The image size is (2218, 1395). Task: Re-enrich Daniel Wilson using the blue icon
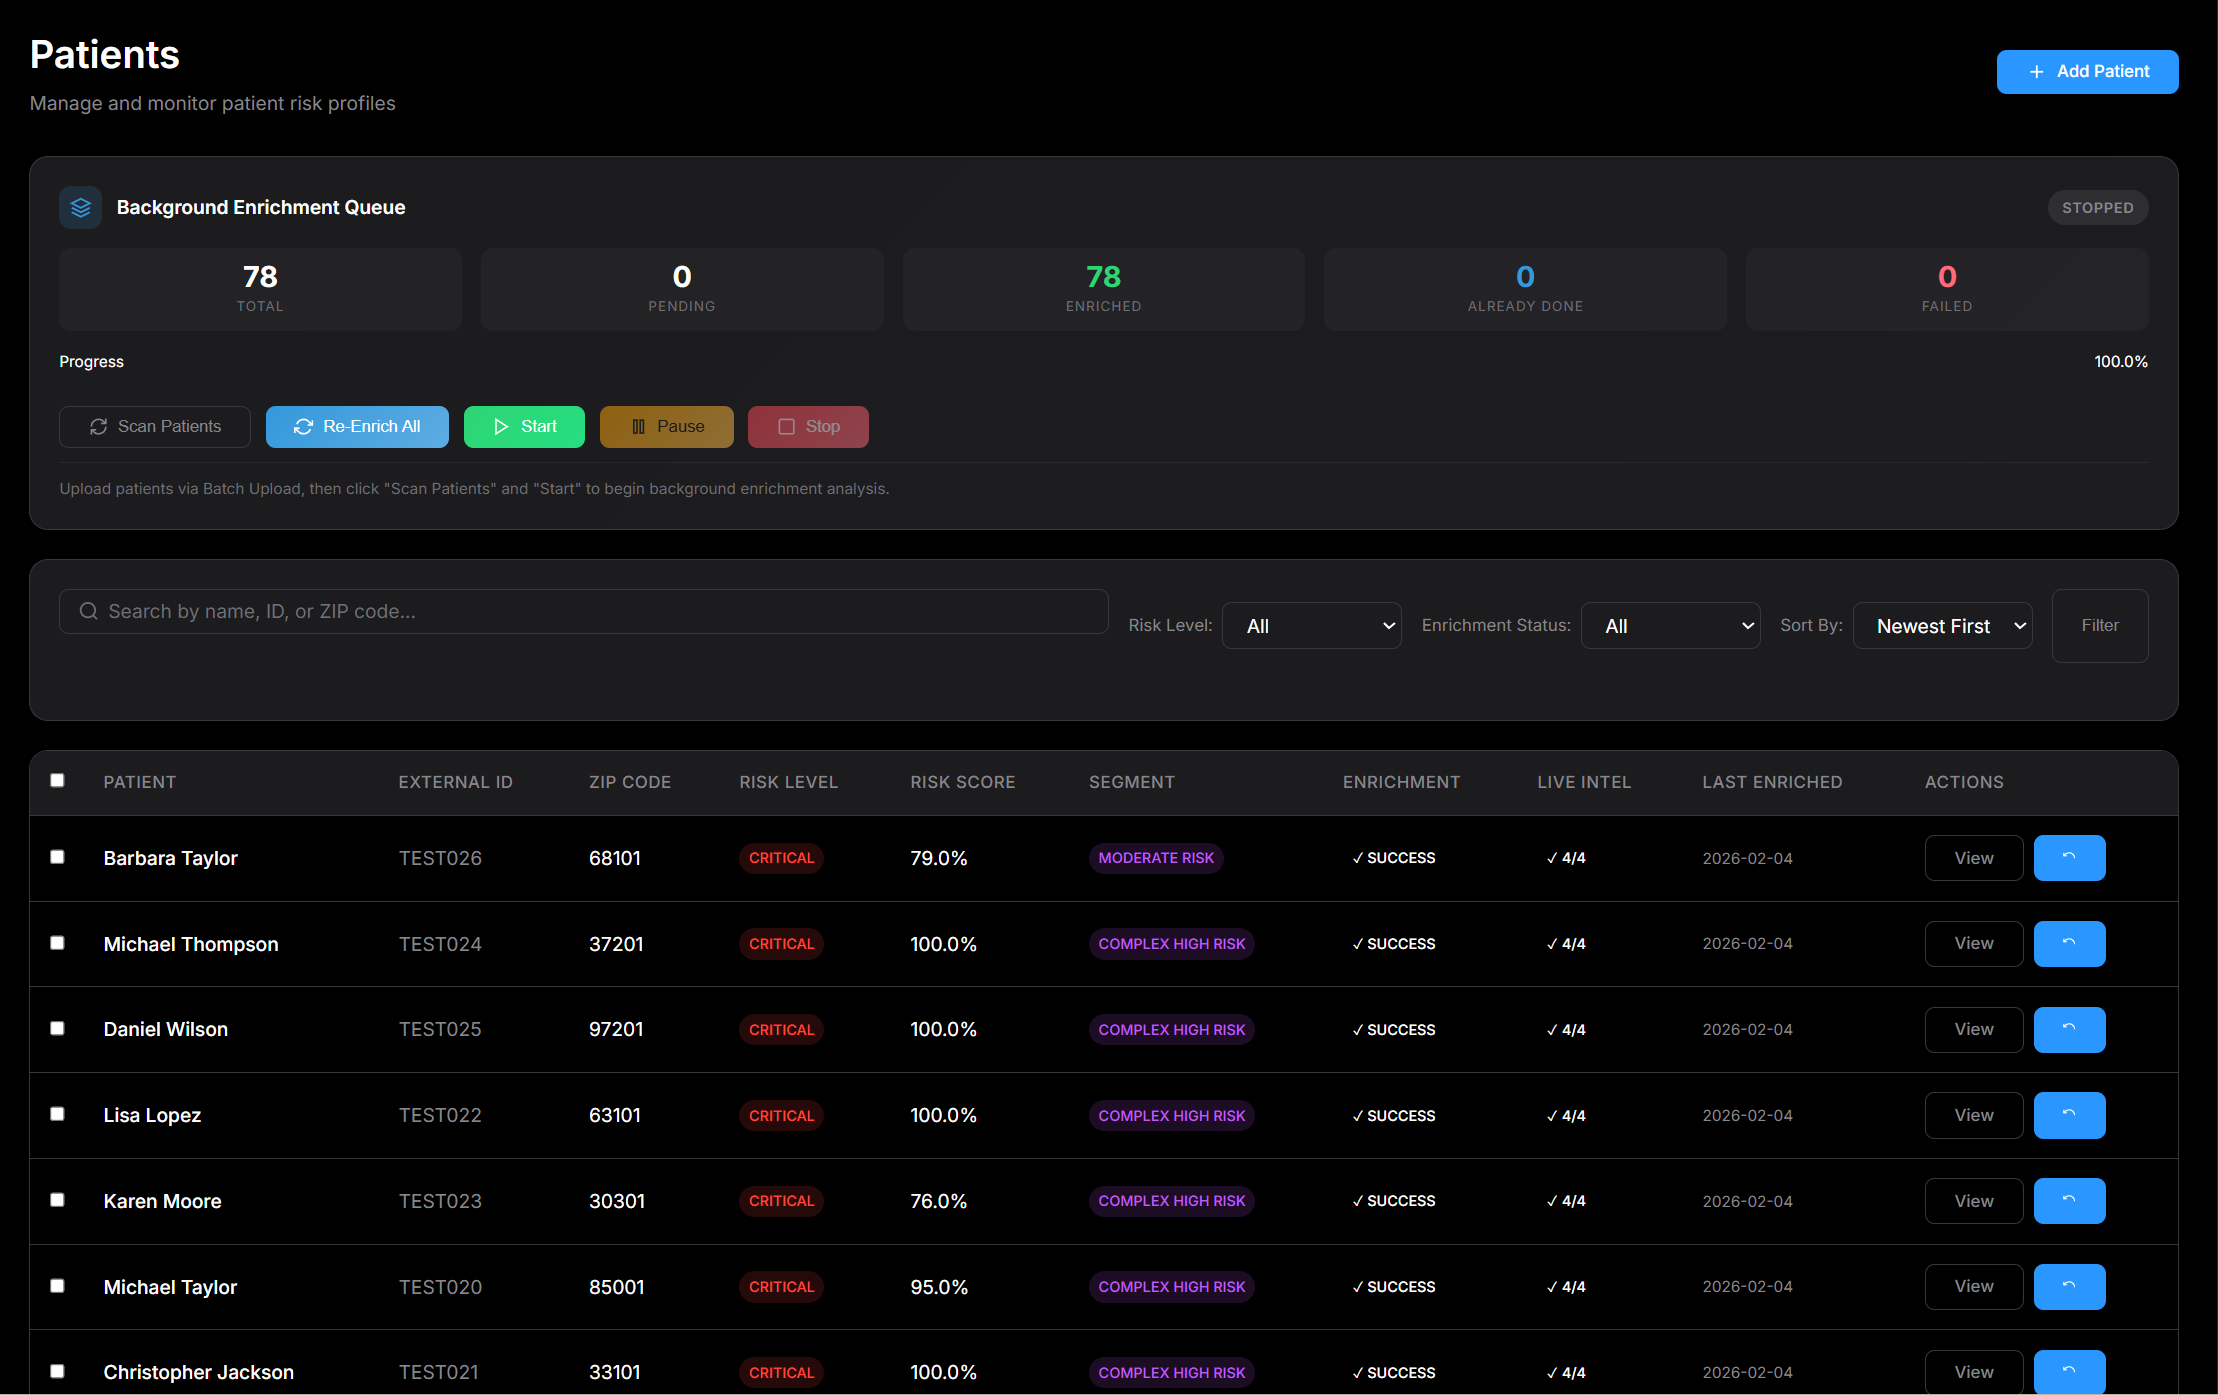click(2069, 1030)
